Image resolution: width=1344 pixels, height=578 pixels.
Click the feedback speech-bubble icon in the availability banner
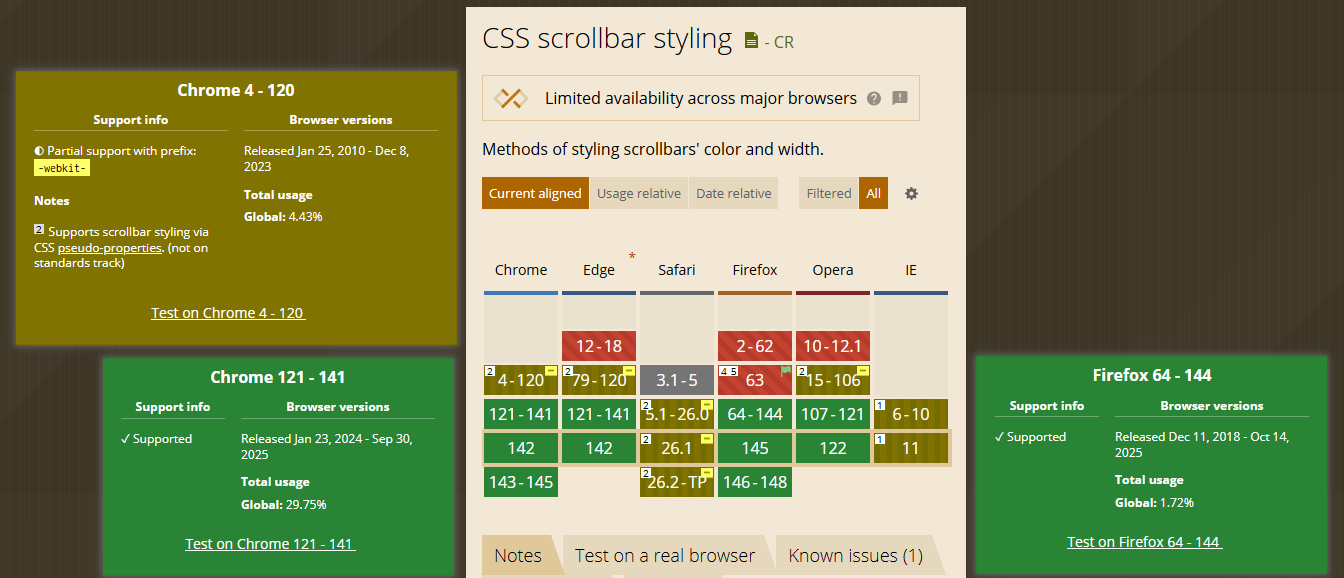click(899, 98)
